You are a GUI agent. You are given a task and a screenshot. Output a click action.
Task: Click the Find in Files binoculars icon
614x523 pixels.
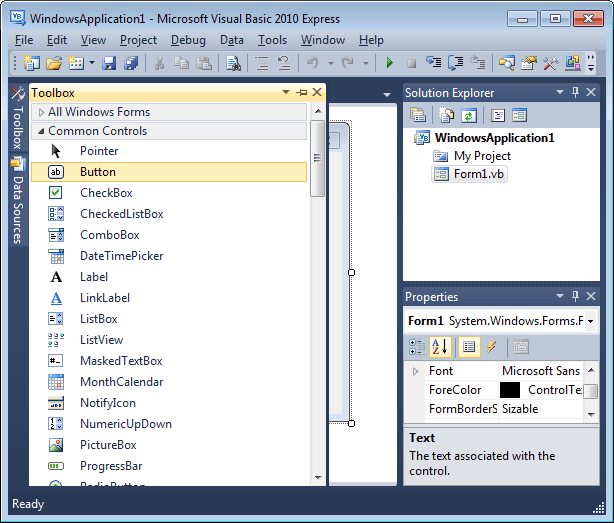pos(233,63)
